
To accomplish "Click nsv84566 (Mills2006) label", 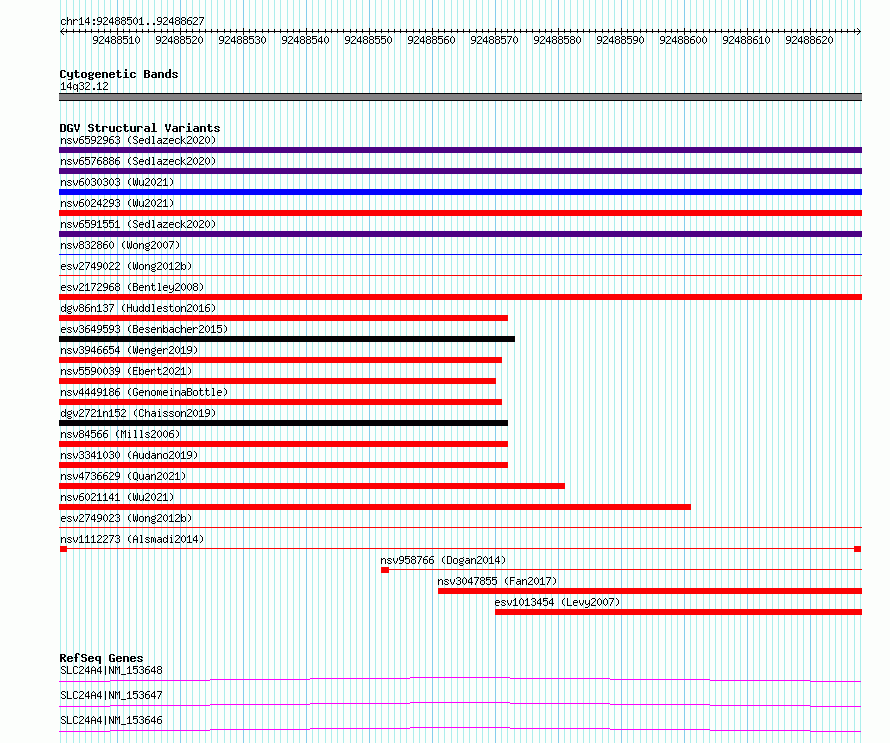I will [x=120, y=434].
